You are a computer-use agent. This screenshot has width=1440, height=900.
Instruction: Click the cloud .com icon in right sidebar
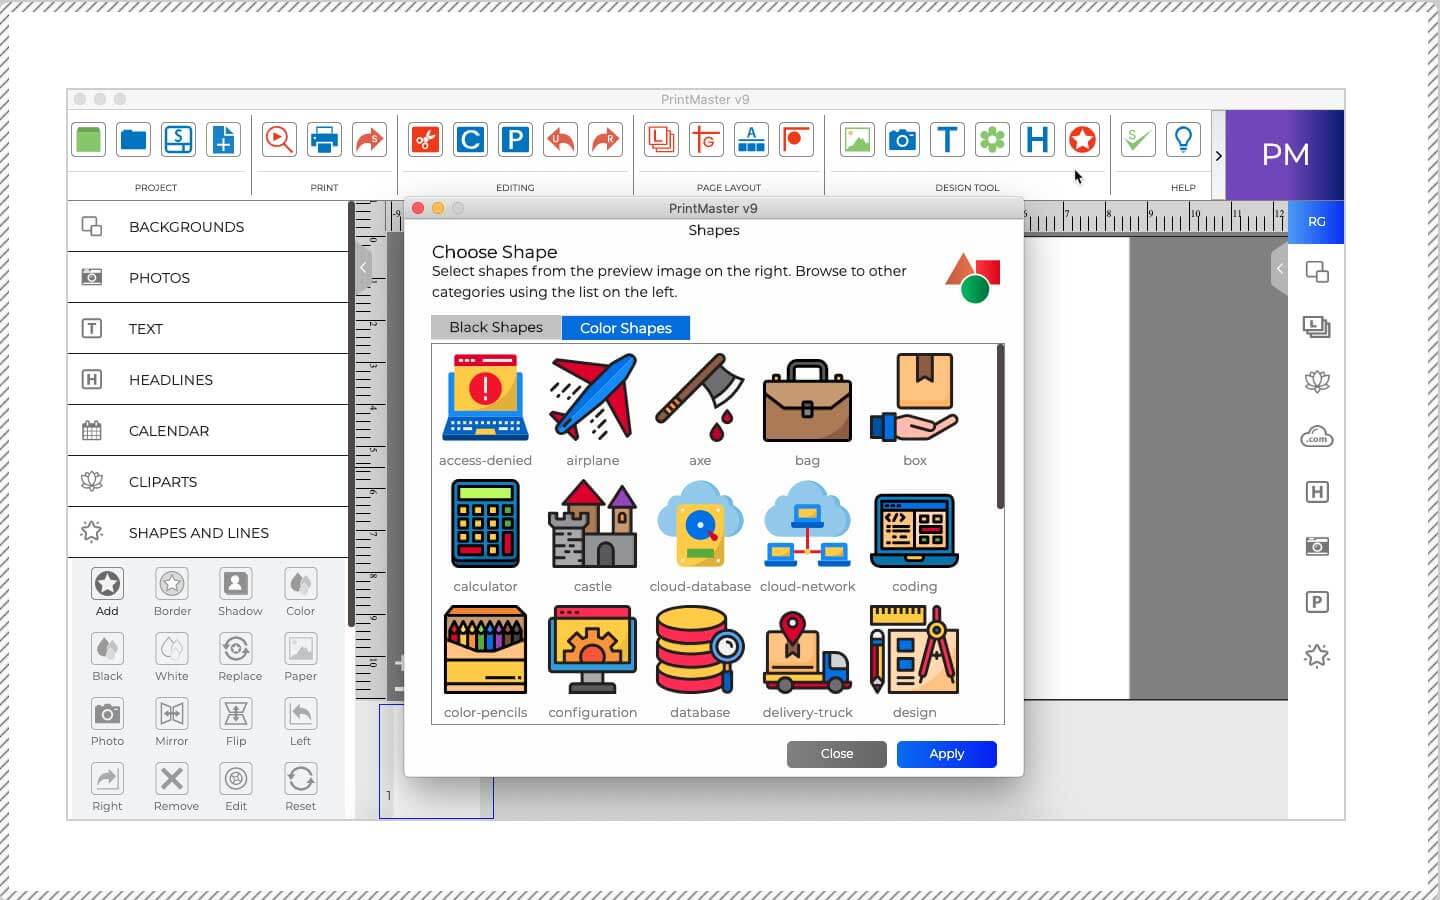click(x=1317, y=437)
